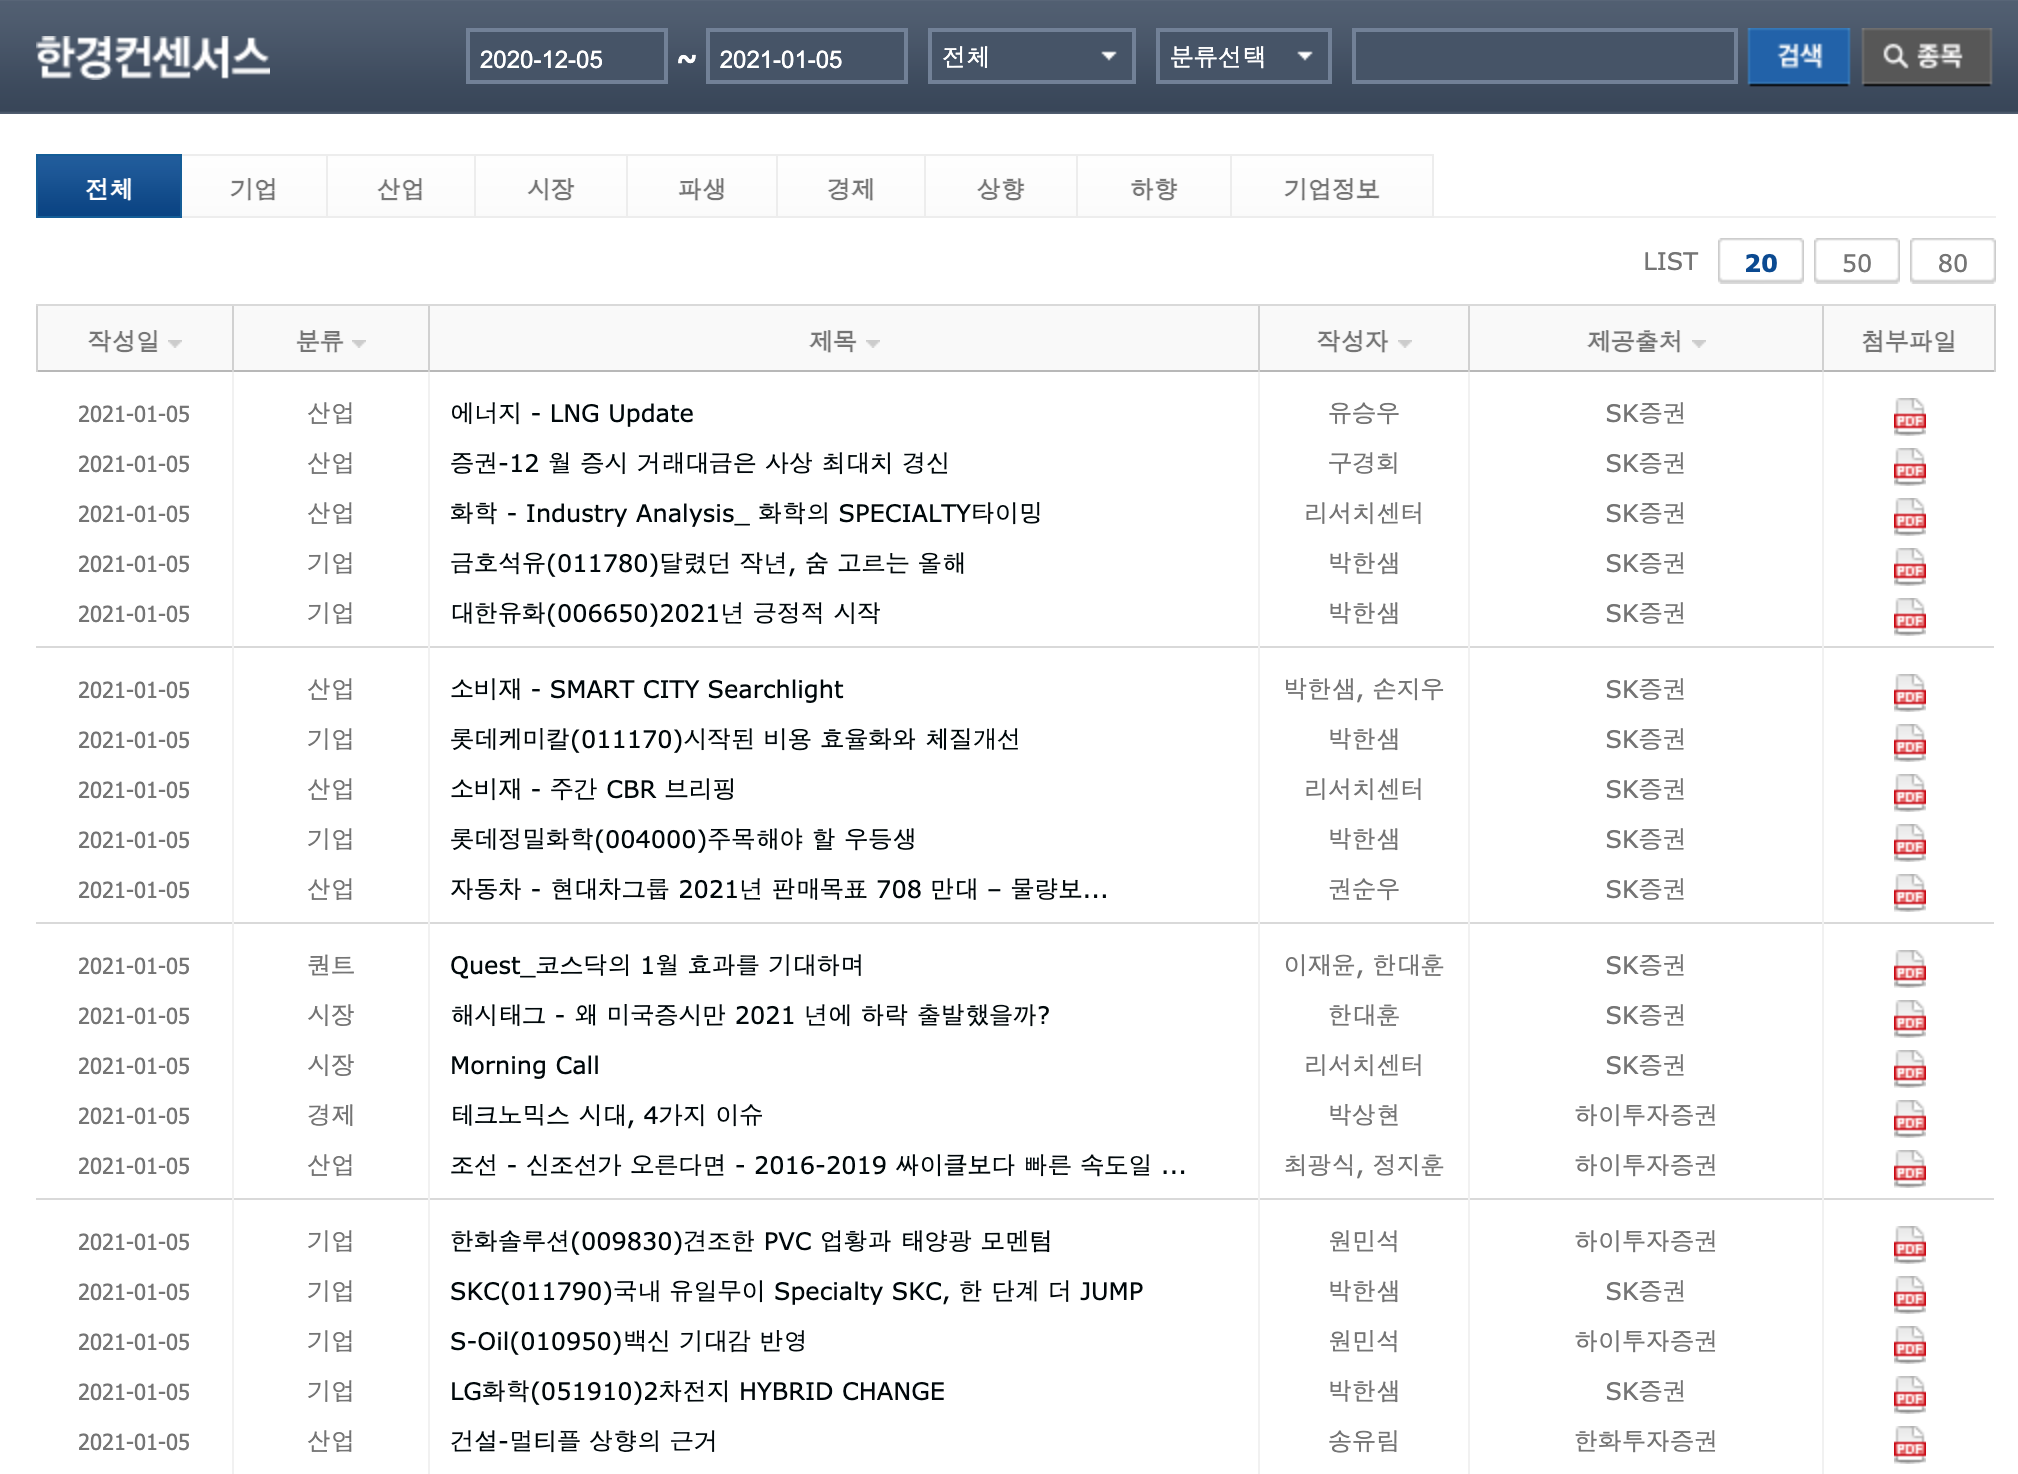The width and height of the screenshot is (2018, 1474).
Task: Open the 분류선택 dropdown
Action: click(1242, 56)
